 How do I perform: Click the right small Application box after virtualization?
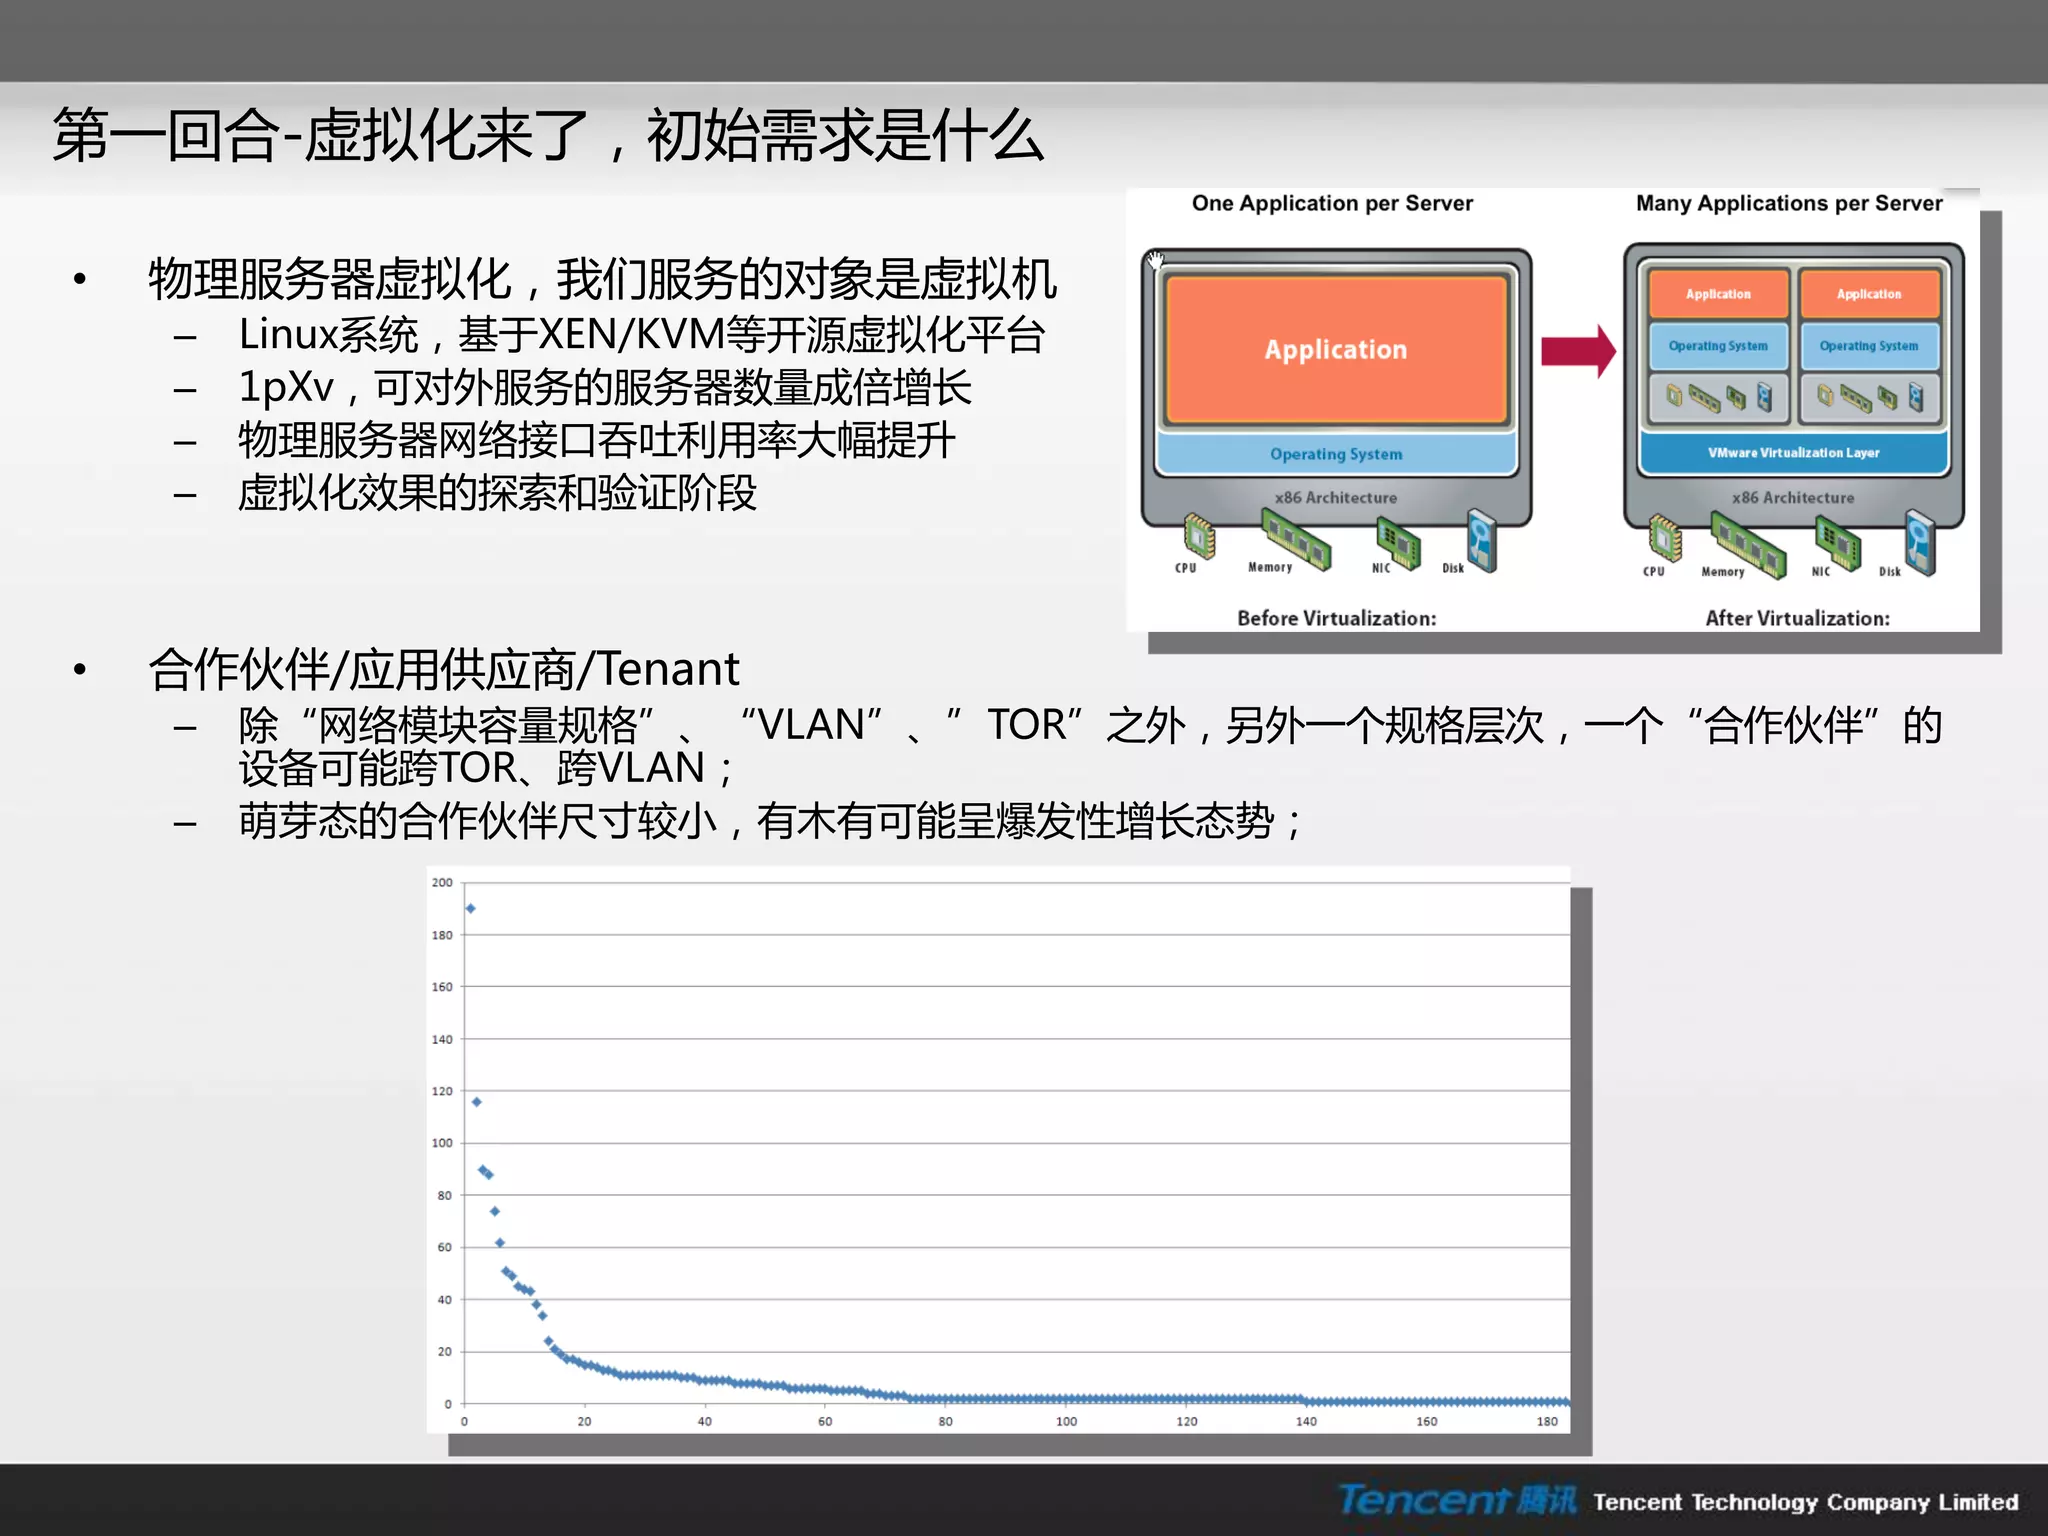(x=1869, y=294)
